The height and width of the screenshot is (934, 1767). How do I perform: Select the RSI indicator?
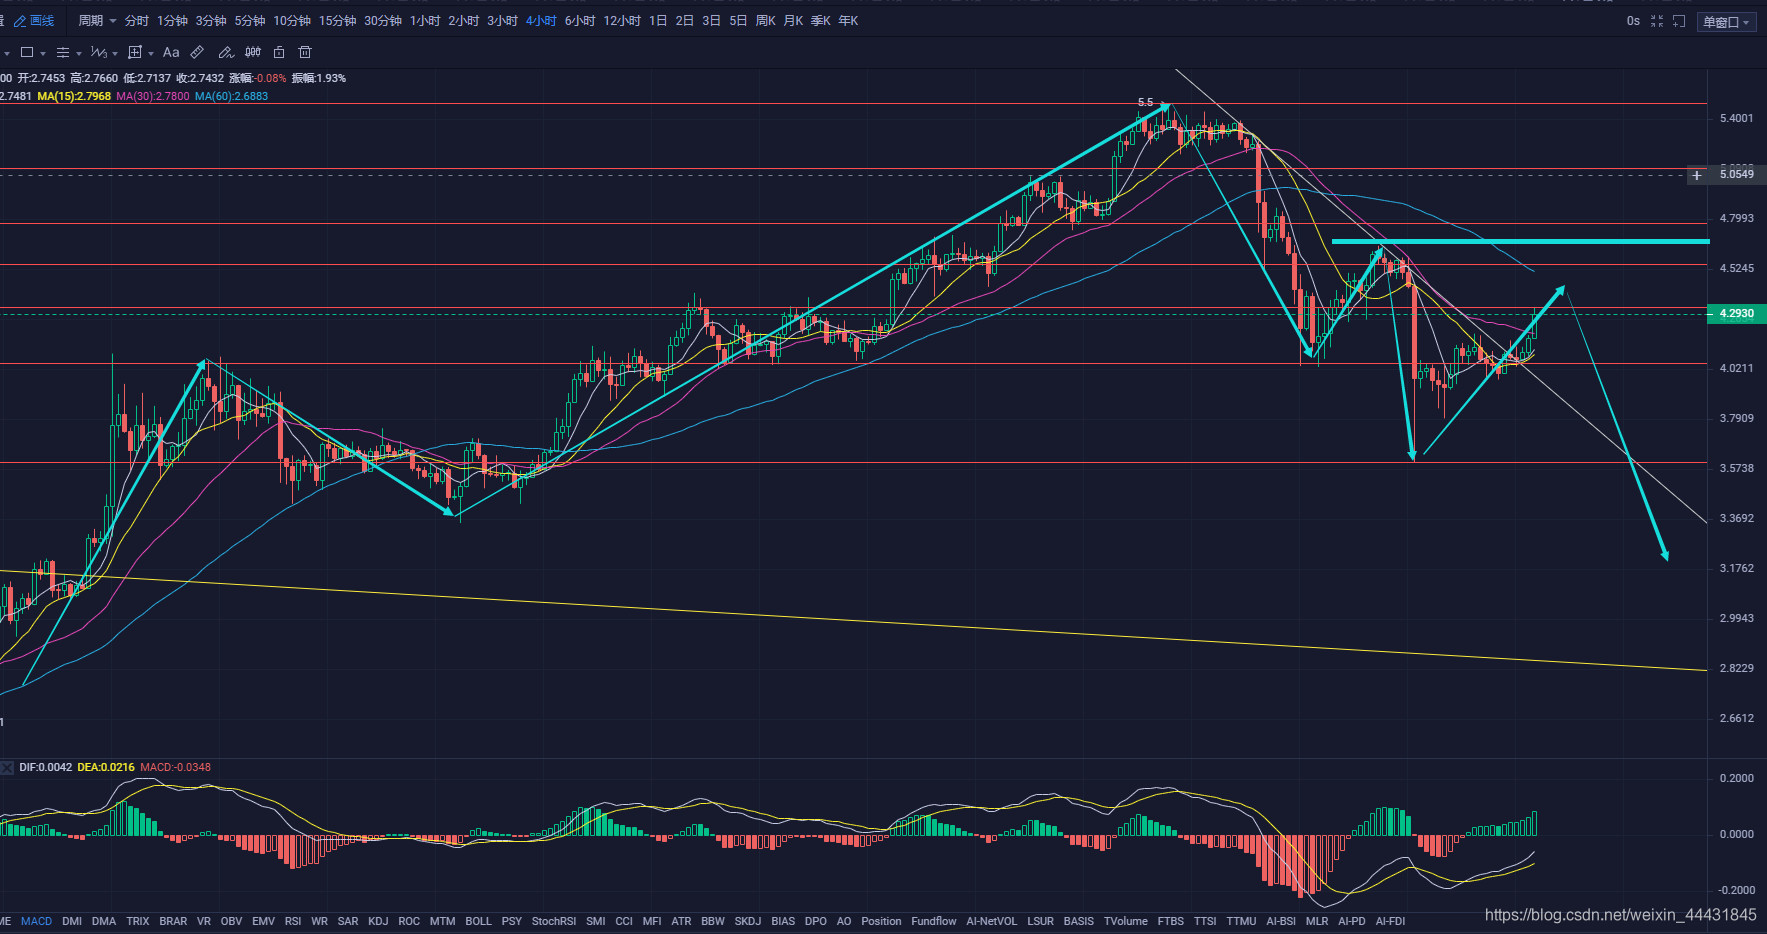point(293,921)
